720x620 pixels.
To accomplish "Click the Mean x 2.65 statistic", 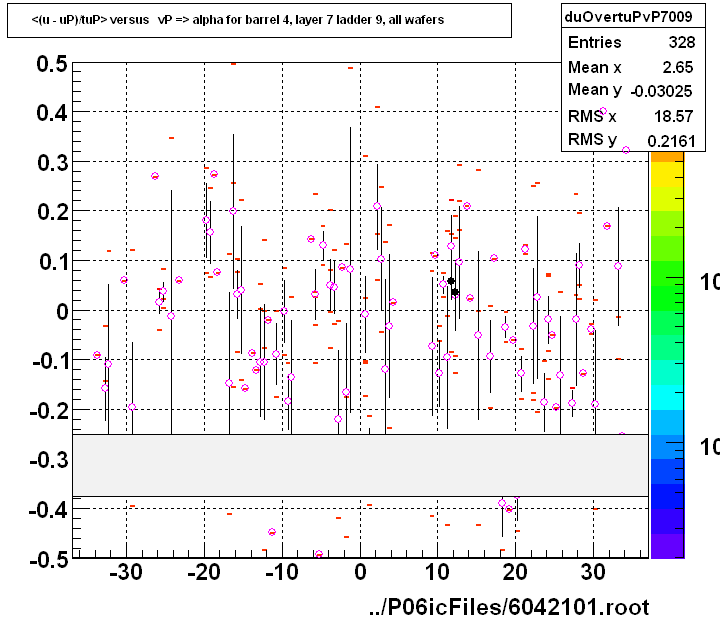I will pyautogui.click(x=630, y=68).
